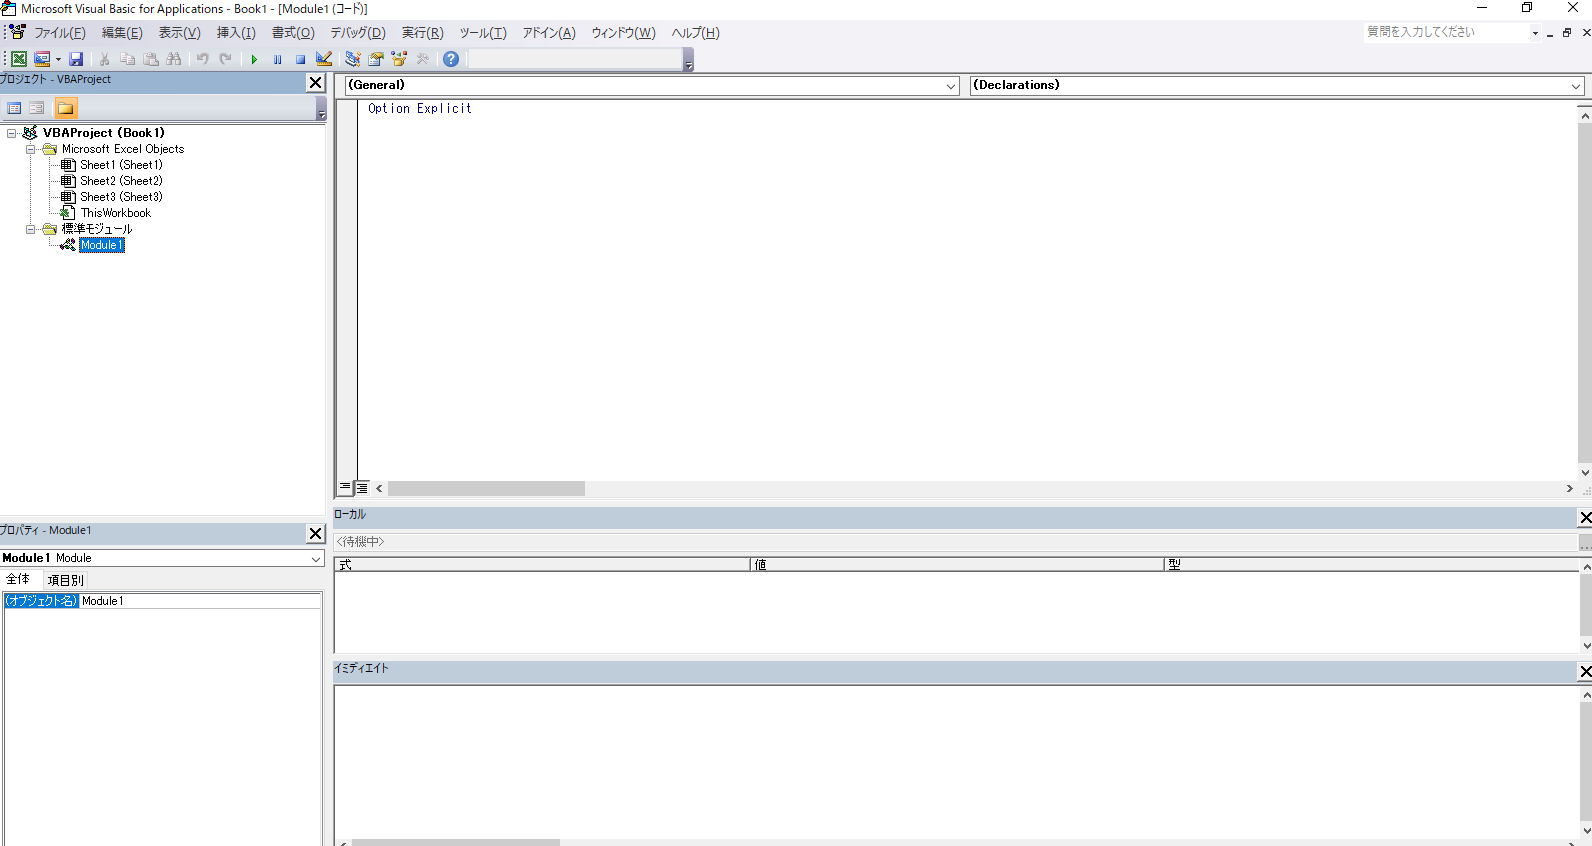Open the Insert object dropdown arrow
Viewport: 1592px width, 846px height.
coord(58,59)
